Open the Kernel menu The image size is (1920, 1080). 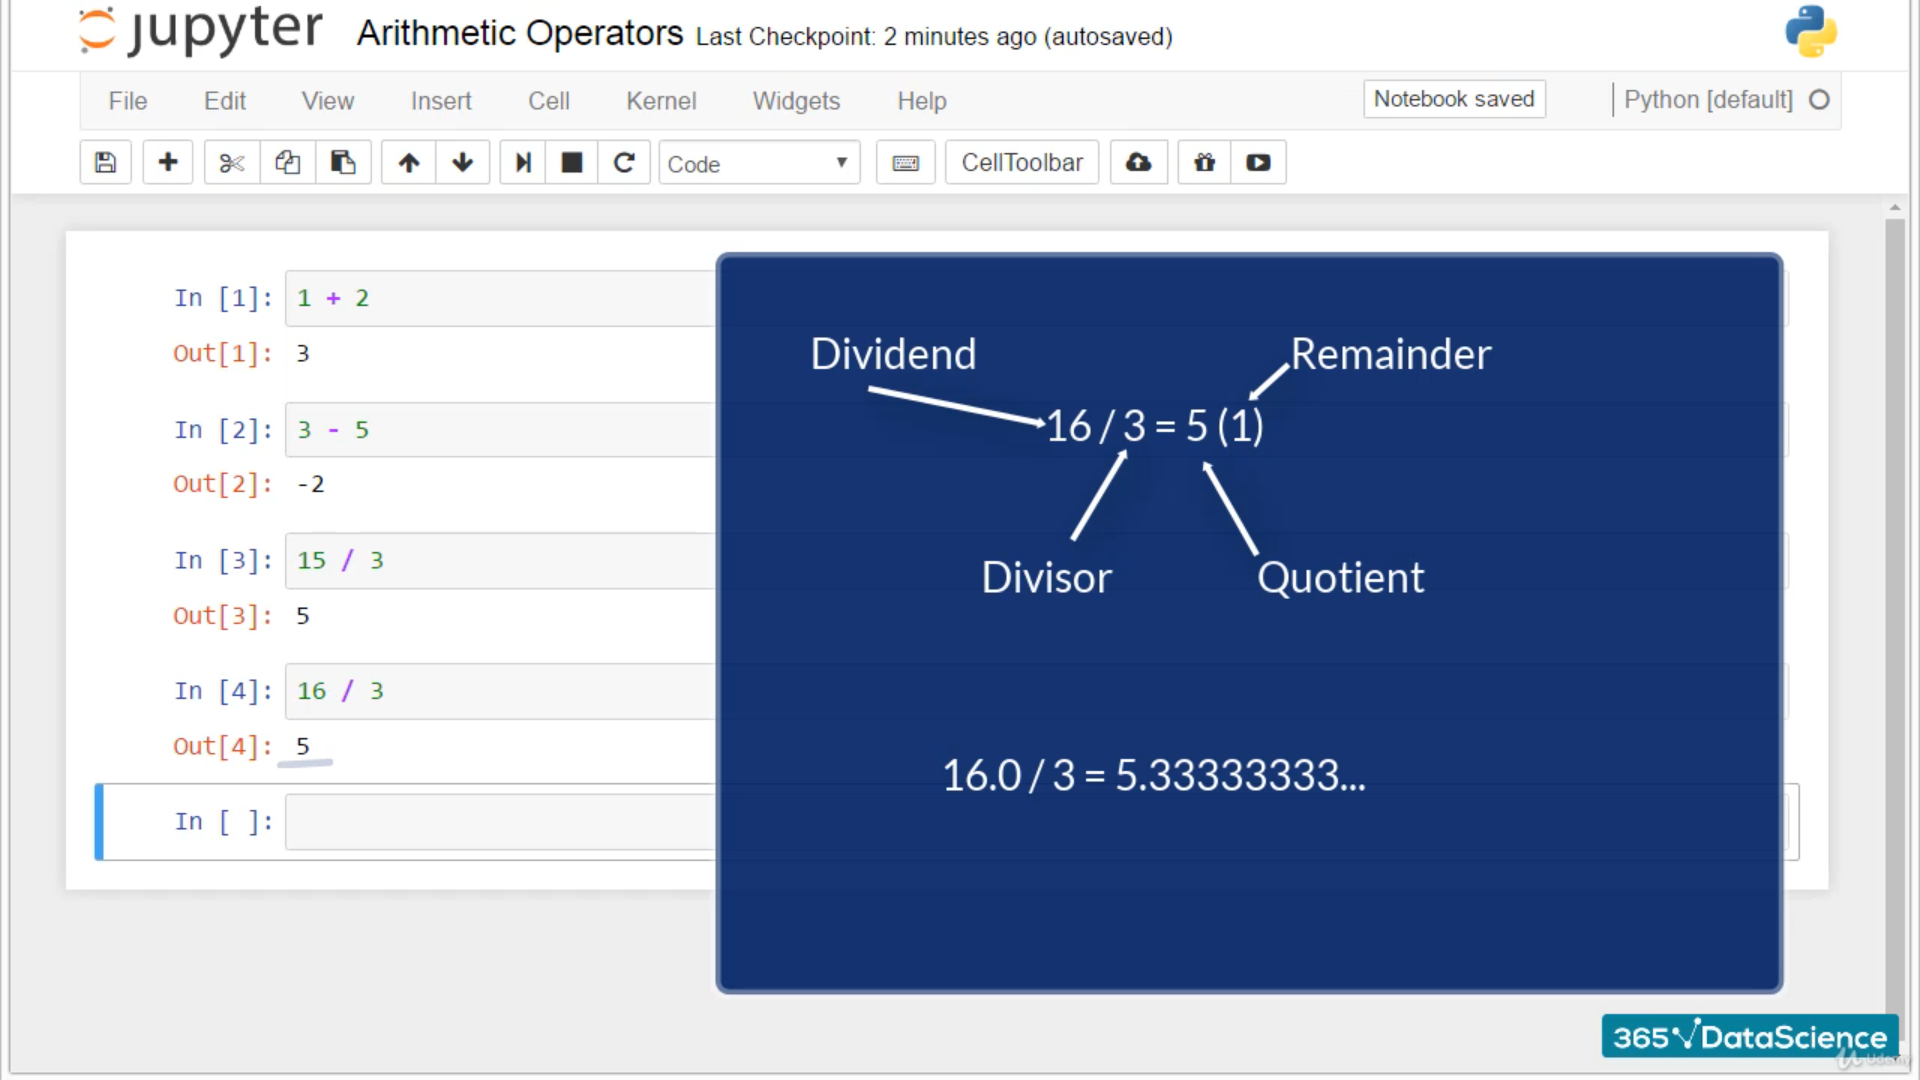pos(661,101)
